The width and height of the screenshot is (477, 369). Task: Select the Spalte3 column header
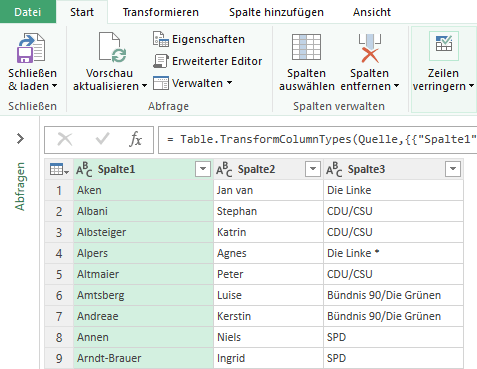[393, 169]
